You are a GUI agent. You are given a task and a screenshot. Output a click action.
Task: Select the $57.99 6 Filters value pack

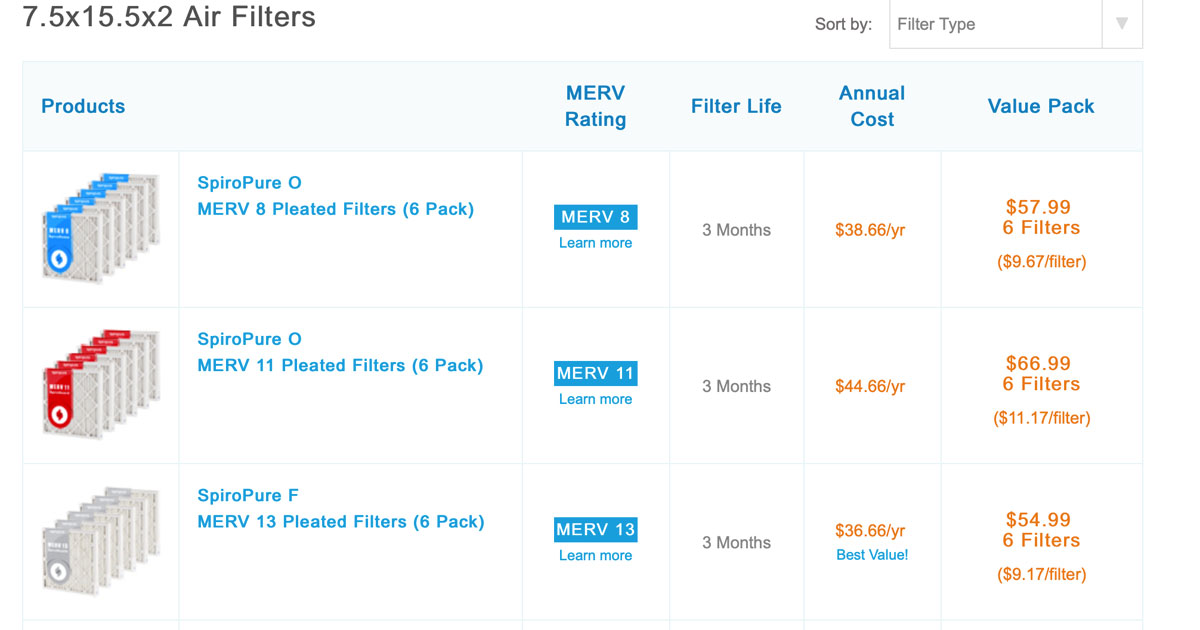[1041, 217]
